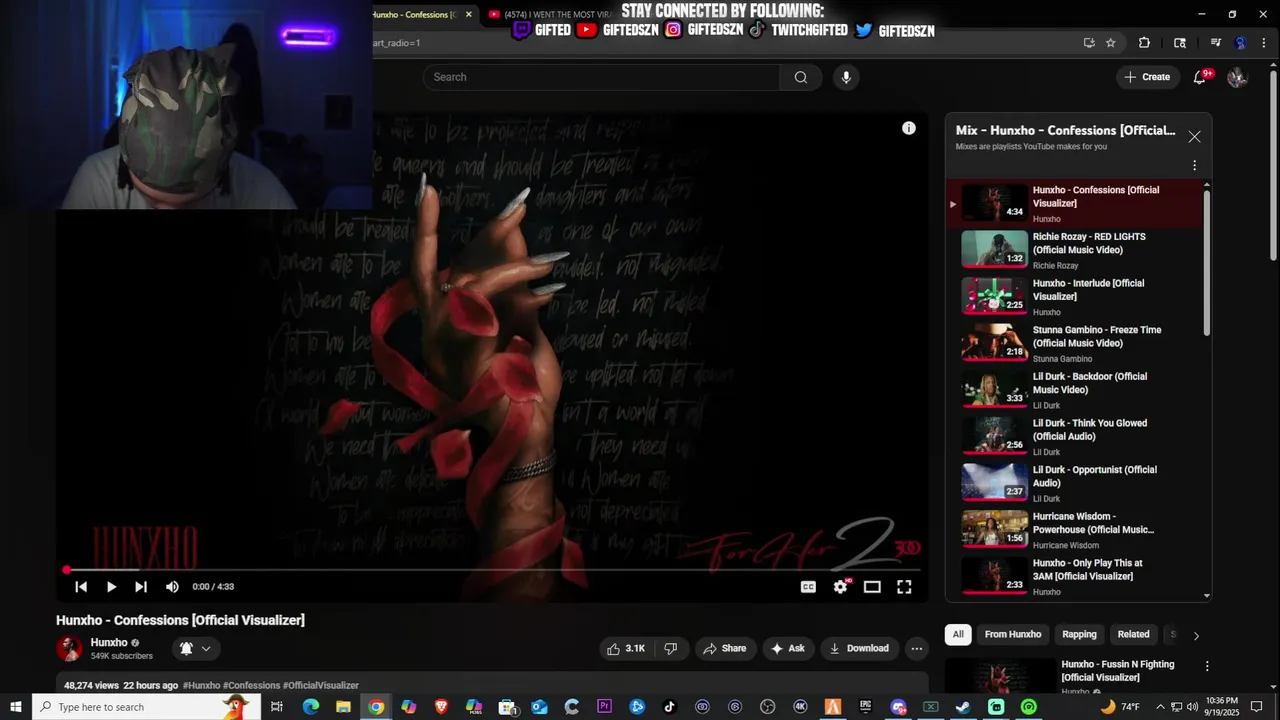Click the Ask button below the video
The image size is (1280, 720).
point(787,648)
